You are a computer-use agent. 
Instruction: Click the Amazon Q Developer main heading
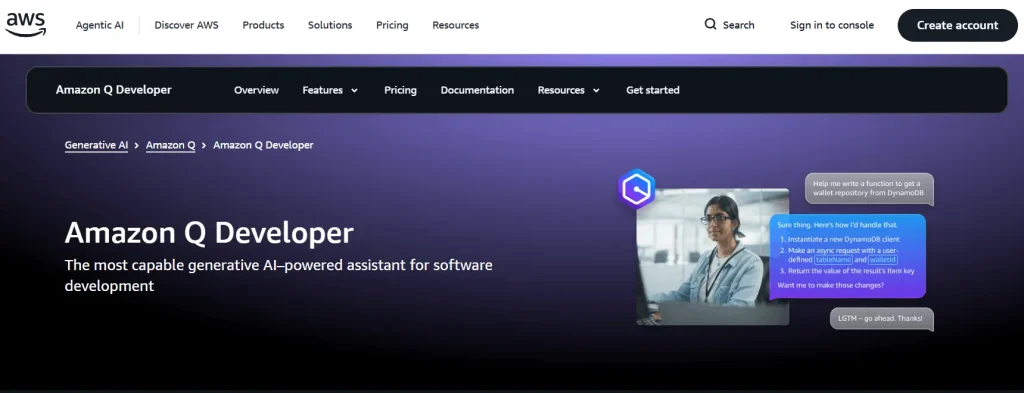[x=209, y=233]
